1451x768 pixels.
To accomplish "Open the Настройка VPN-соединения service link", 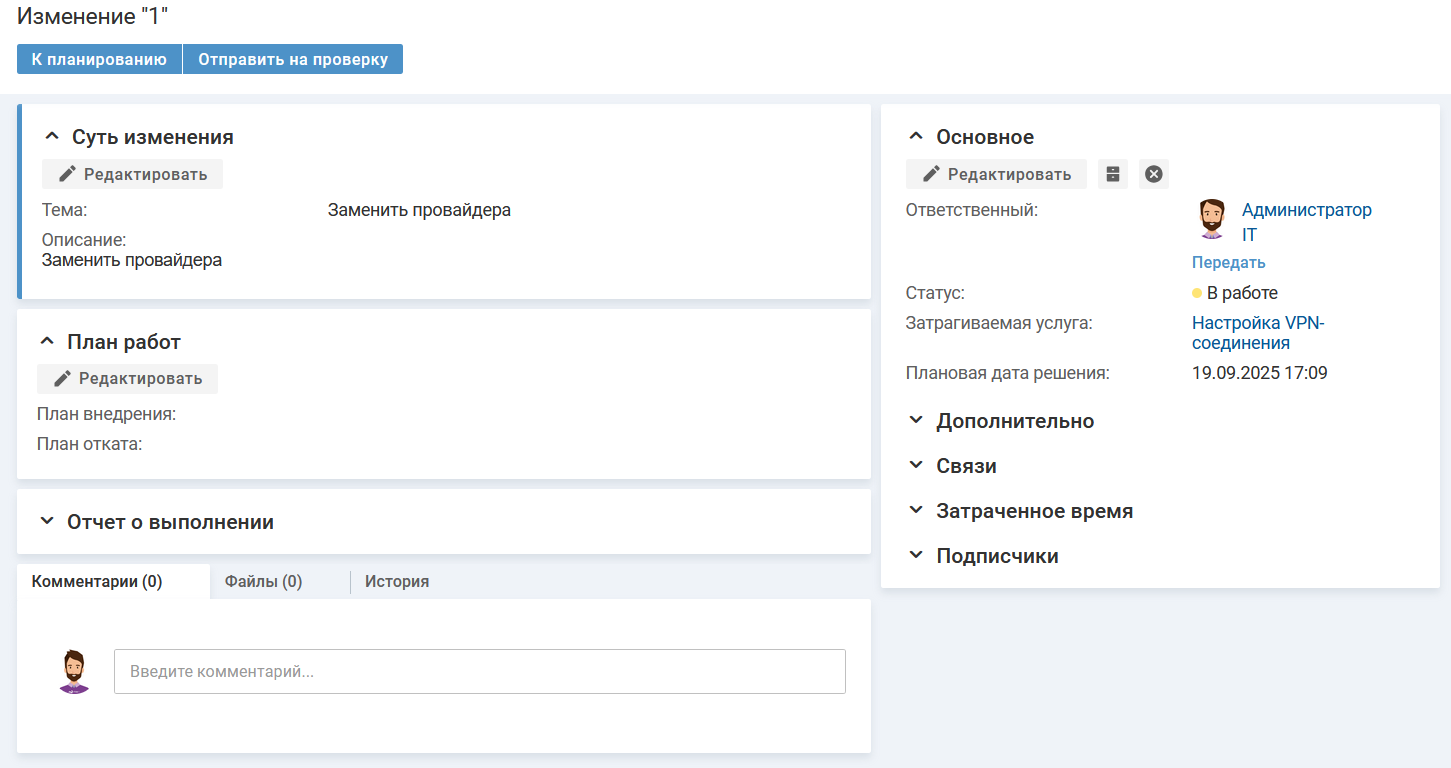I will pyautogui.click(x=1257, y=333).
